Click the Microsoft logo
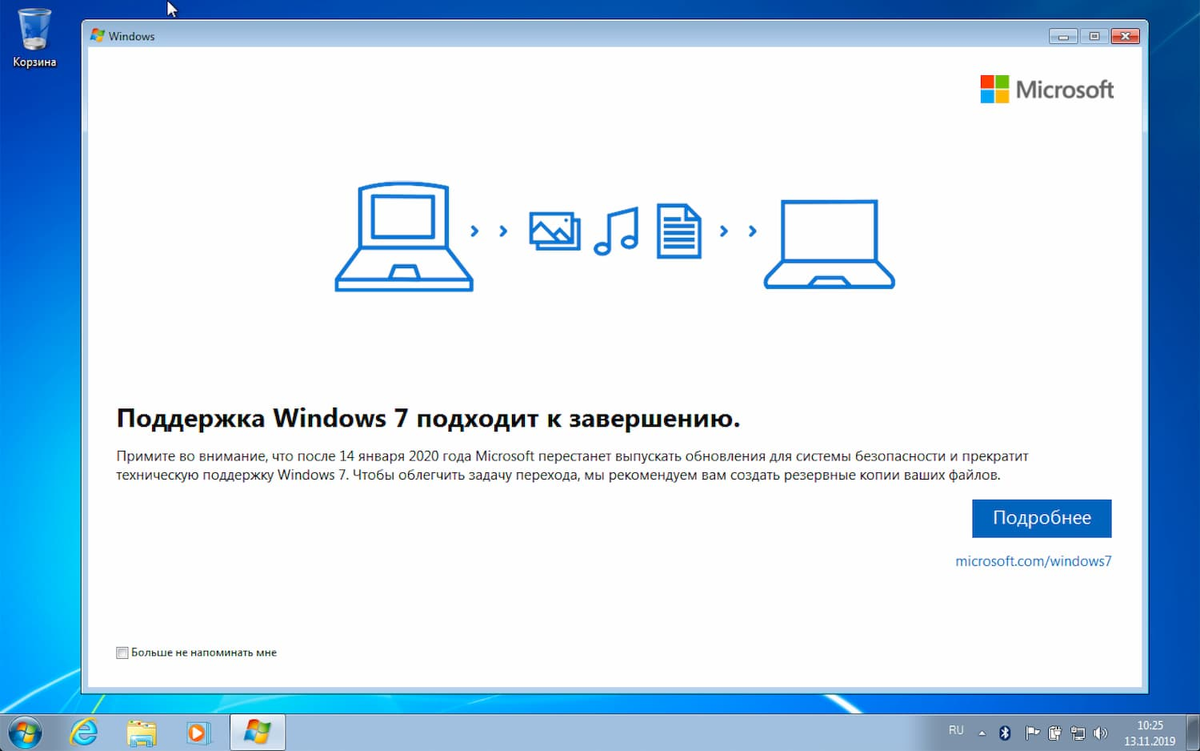1200x751 pixels. tap(1047, 89)
